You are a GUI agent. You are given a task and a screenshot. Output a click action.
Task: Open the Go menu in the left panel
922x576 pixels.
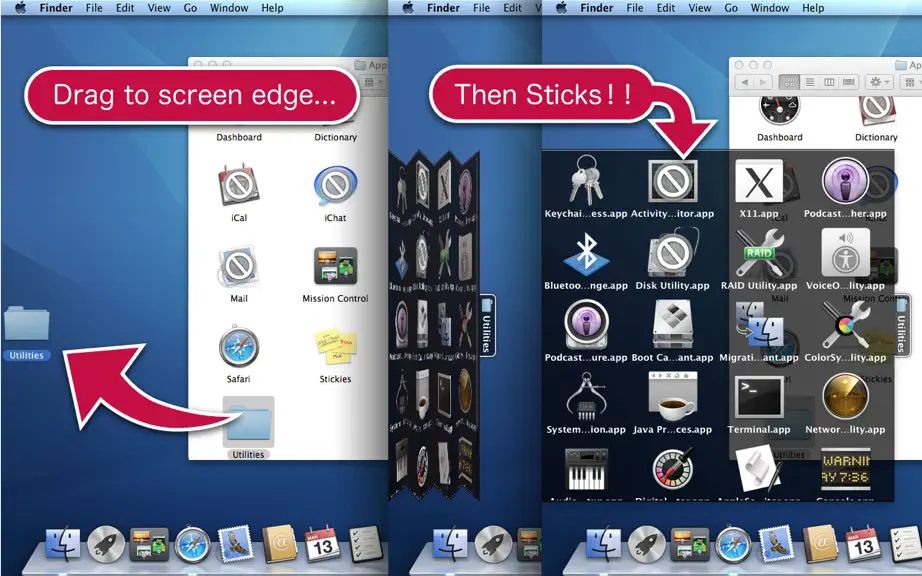(190, 8)
